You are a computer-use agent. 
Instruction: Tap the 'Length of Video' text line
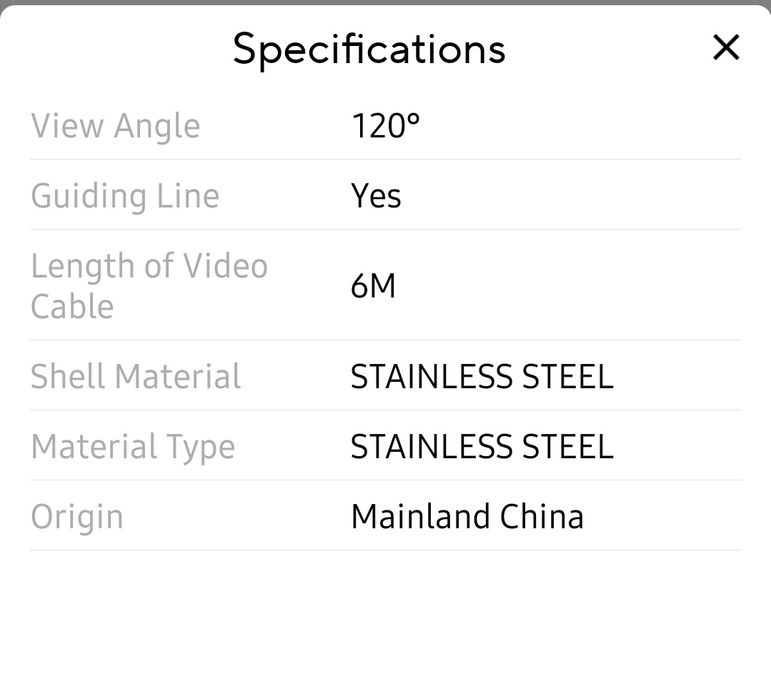(x=149, y=267)
